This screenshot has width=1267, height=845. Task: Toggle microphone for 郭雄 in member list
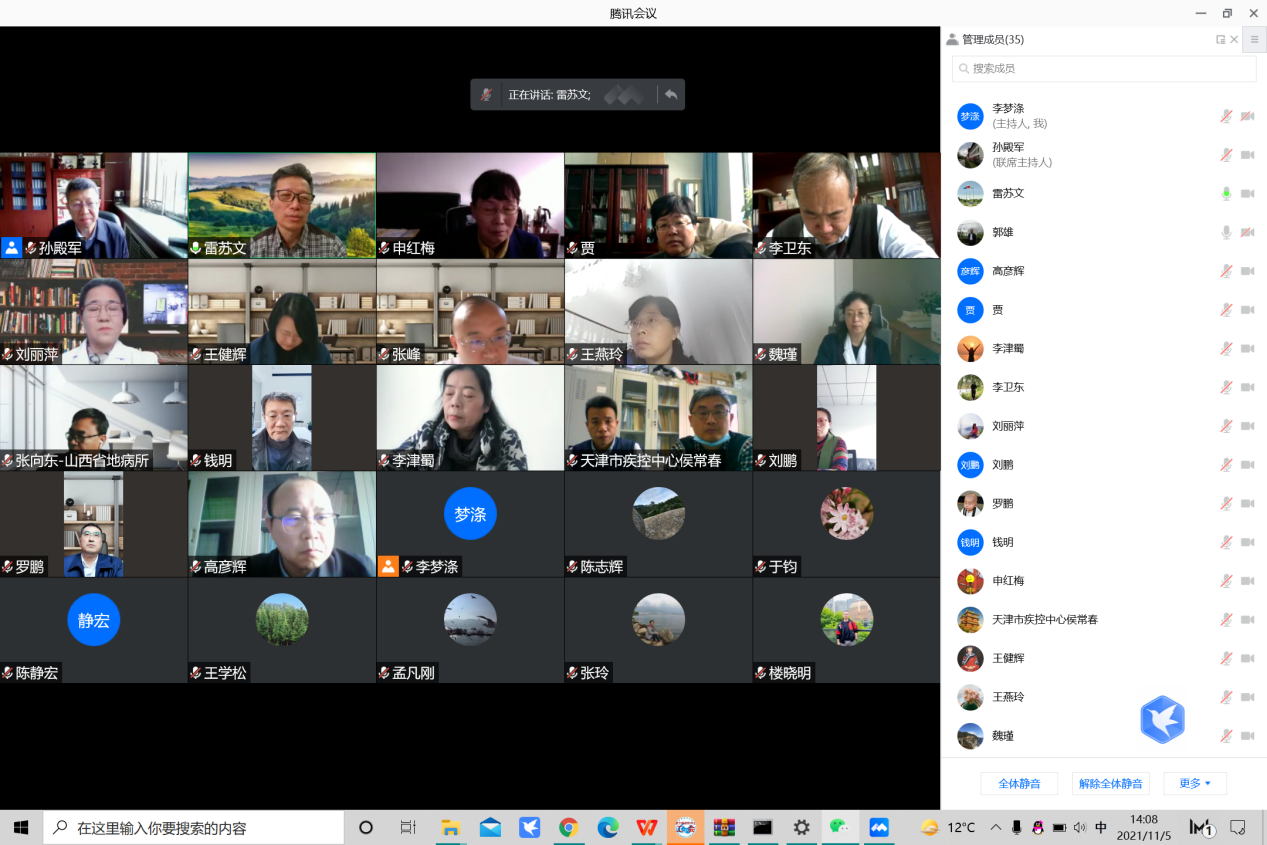pos(1226,232)
